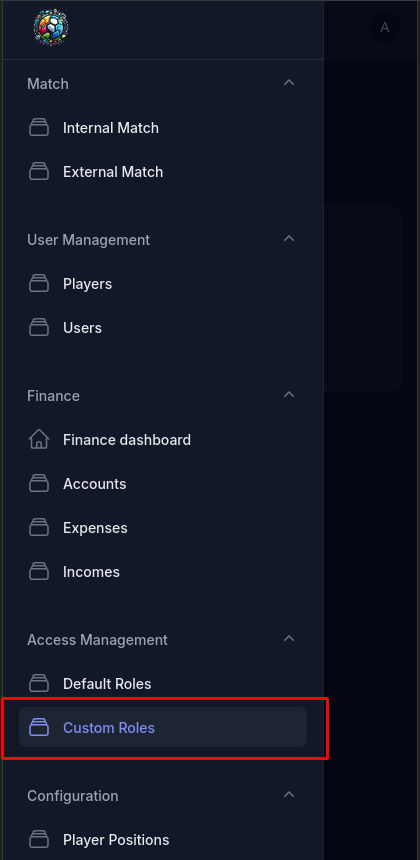Click the dimmed overlay to close the sidebar

[x=372, y=548]
